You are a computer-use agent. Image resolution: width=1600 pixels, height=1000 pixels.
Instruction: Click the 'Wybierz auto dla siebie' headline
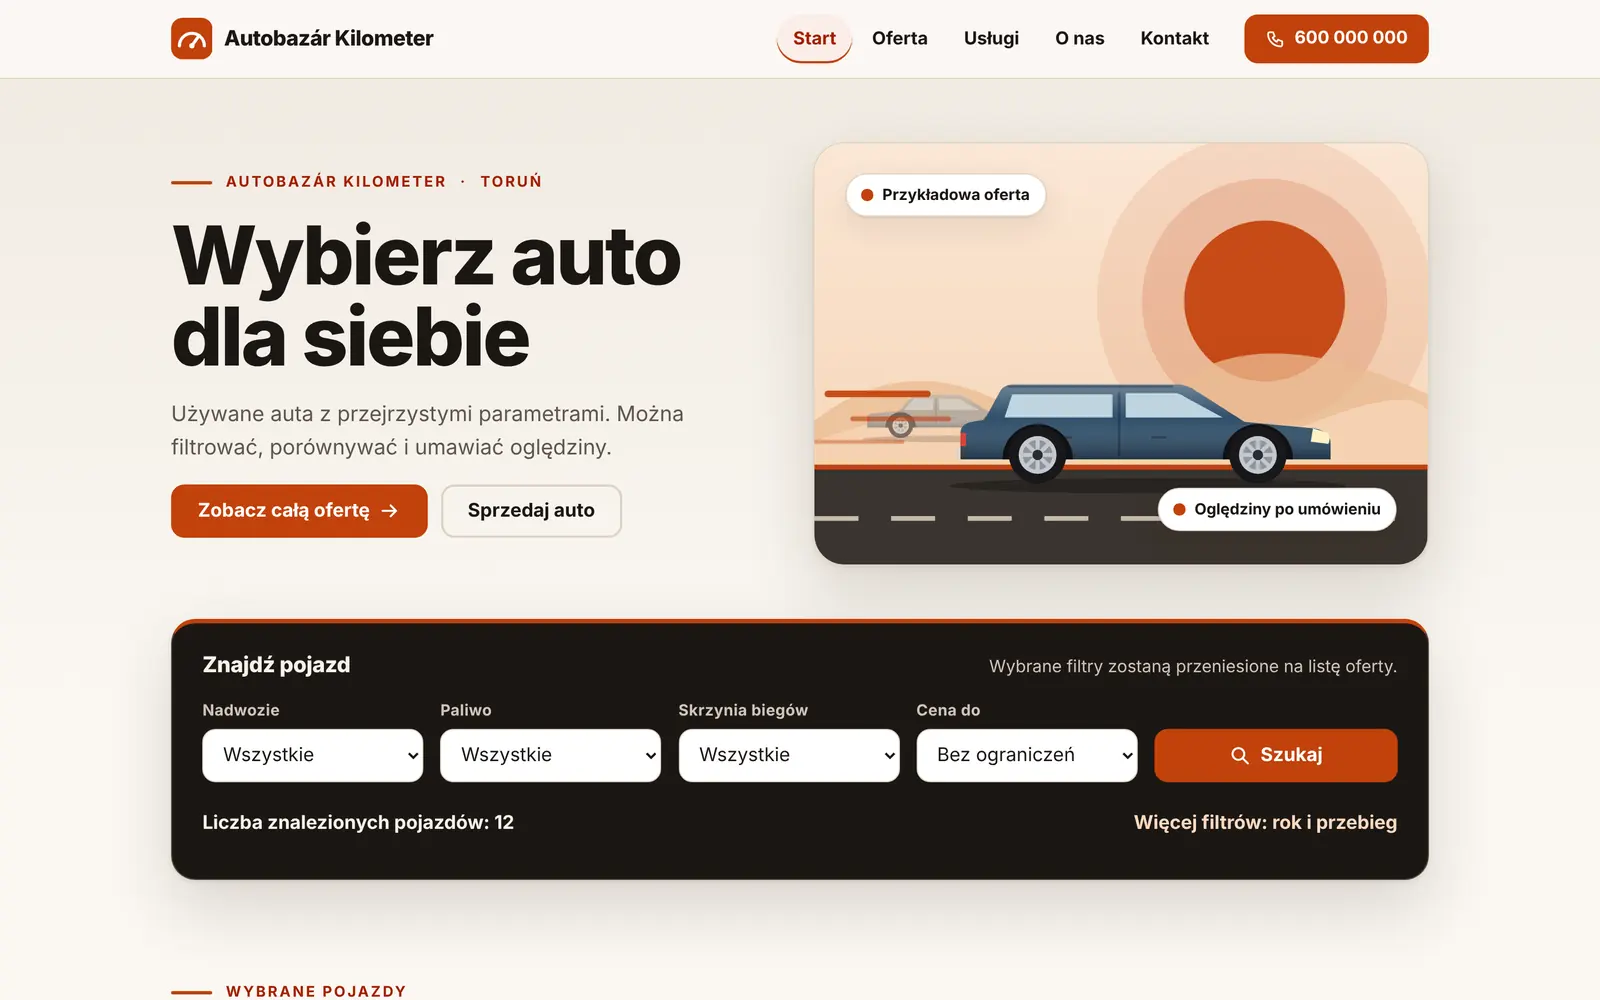click(x=426, y=297)
